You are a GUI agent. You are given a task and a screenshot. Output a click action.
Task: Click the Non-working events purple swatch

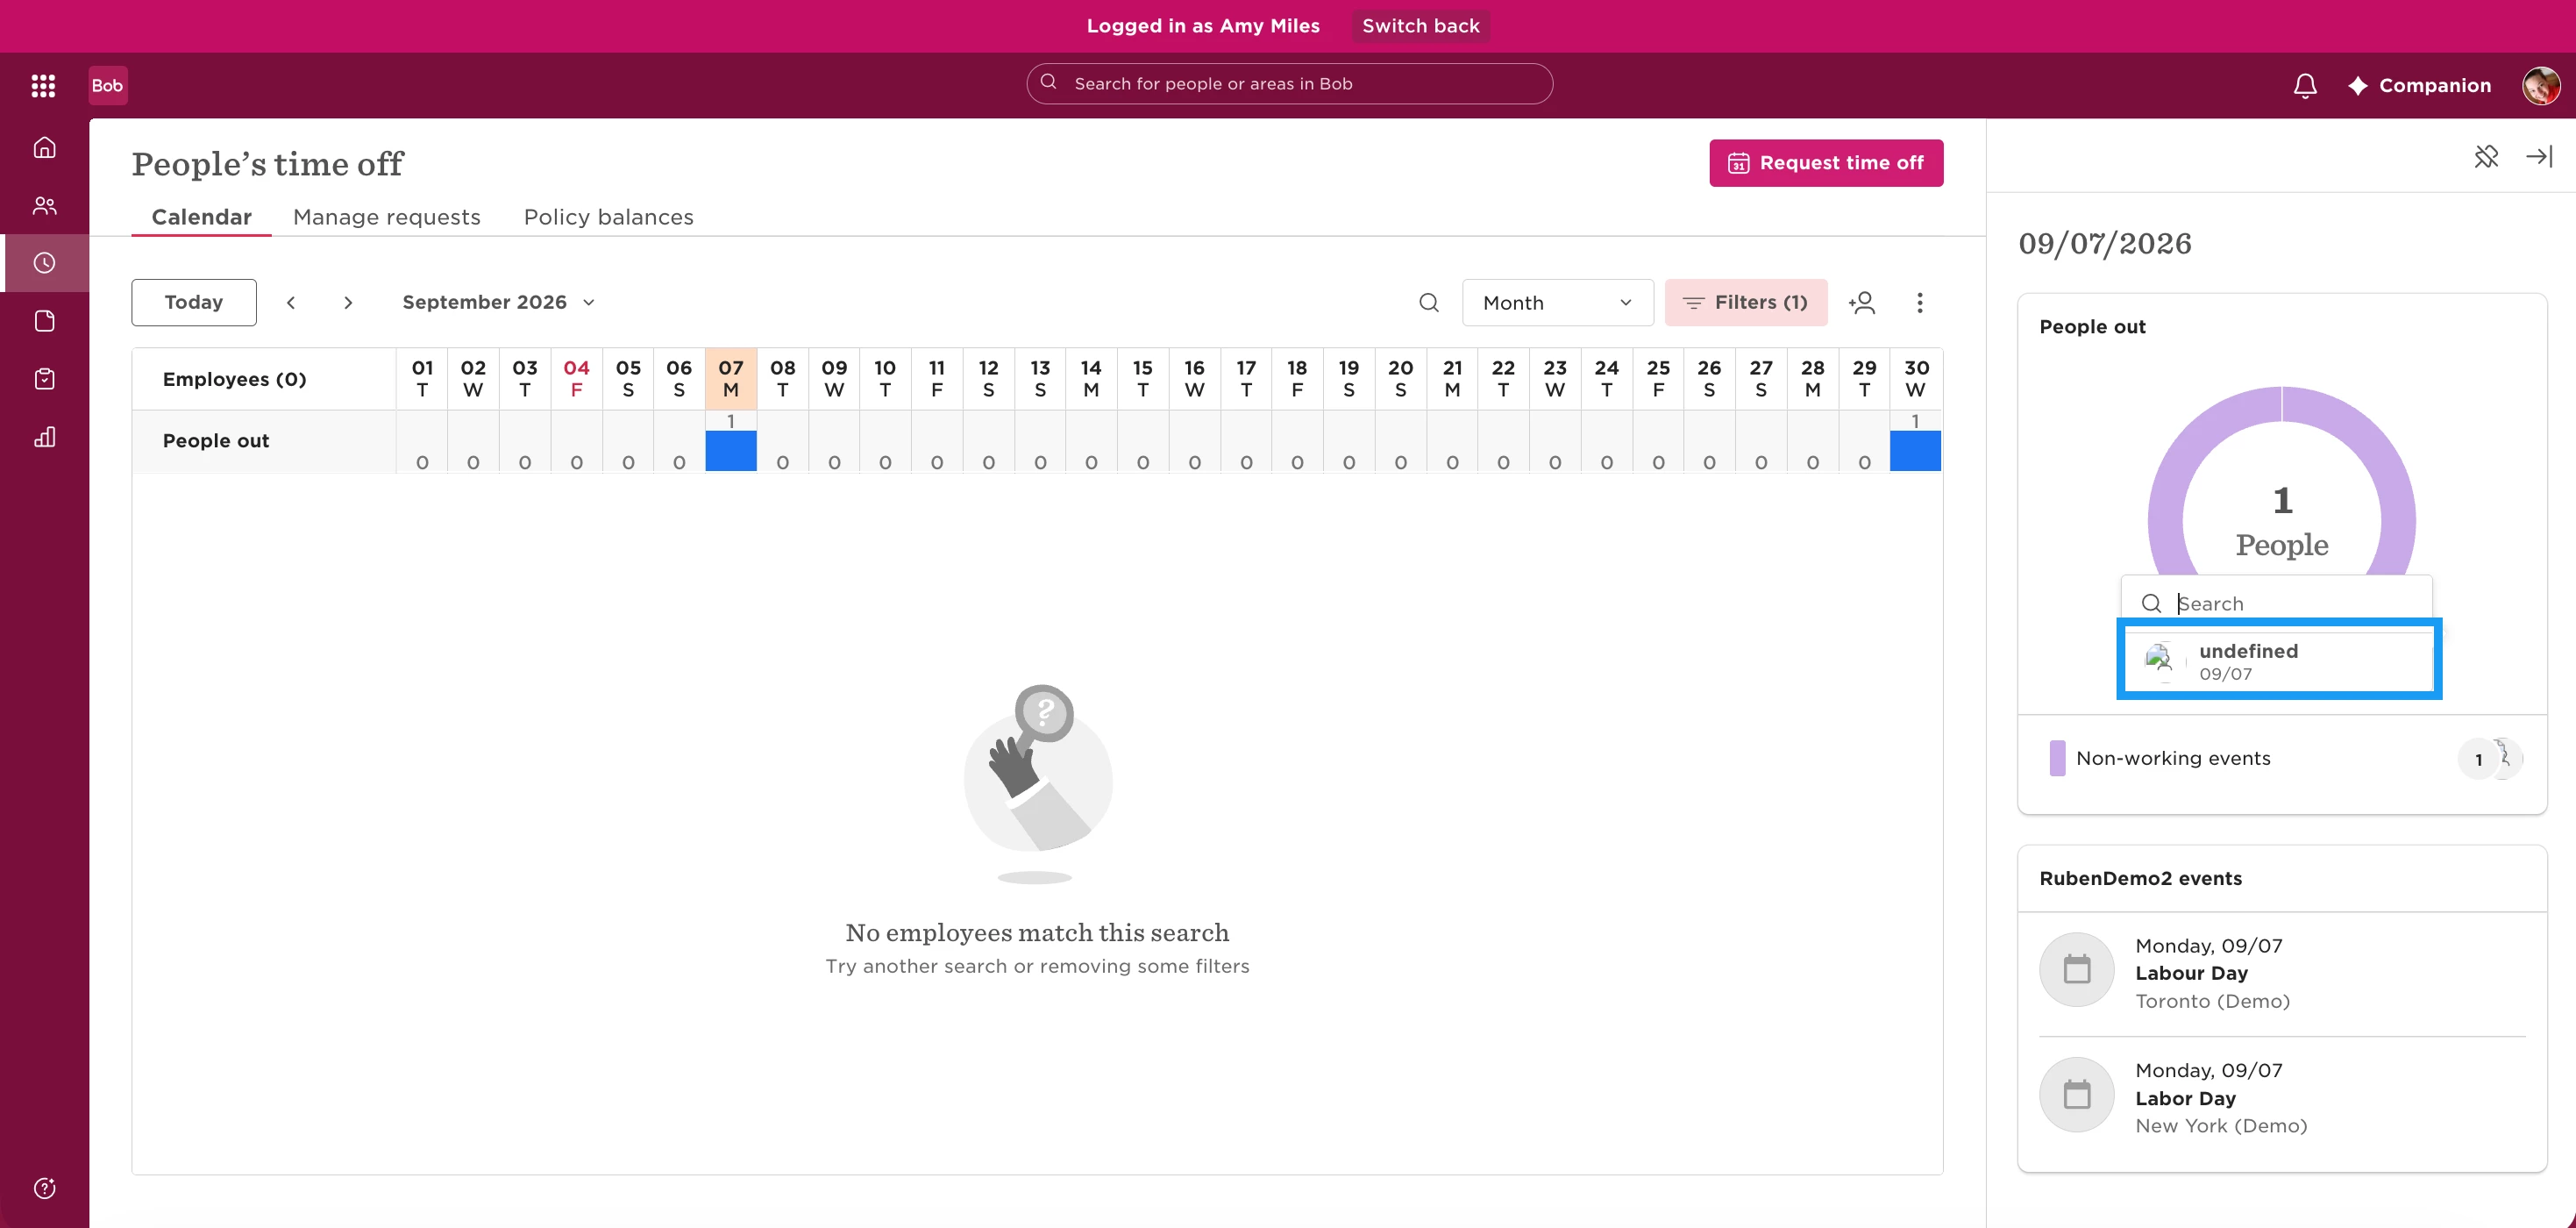coord(2056,758)
